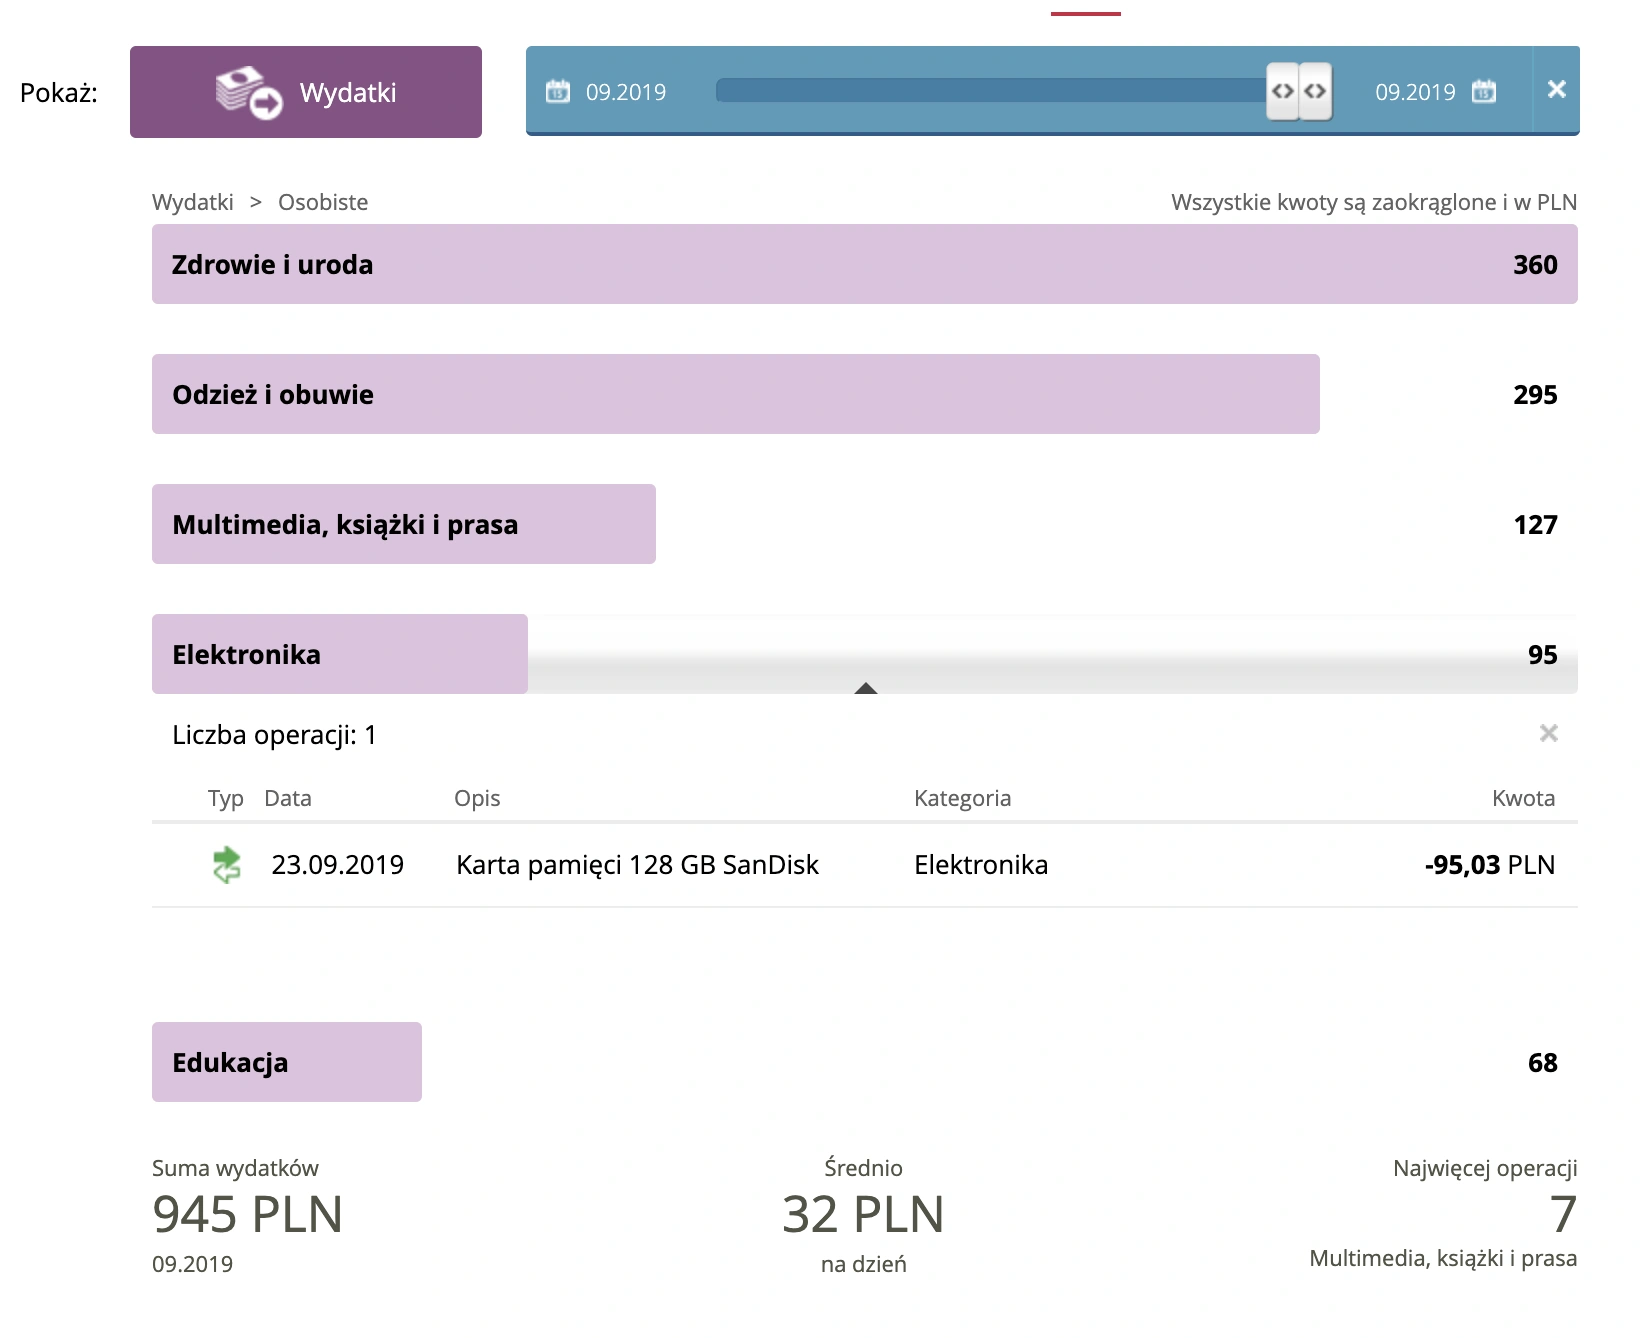1646x1338 pixels.
Task: Click the money icon on Wydatki button
Action: [x=249, y=92]
